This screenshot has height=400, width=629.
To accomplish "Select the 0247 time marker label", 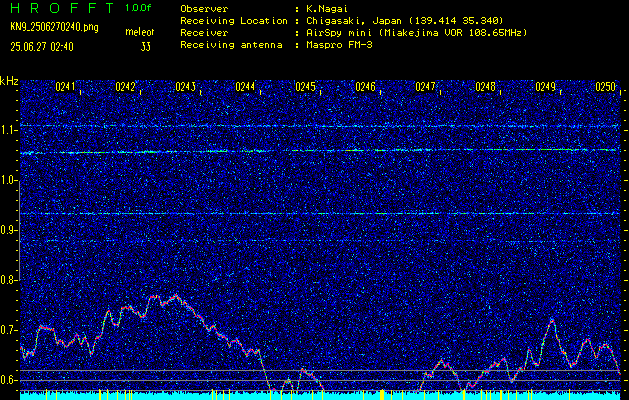I will [425, 87].
